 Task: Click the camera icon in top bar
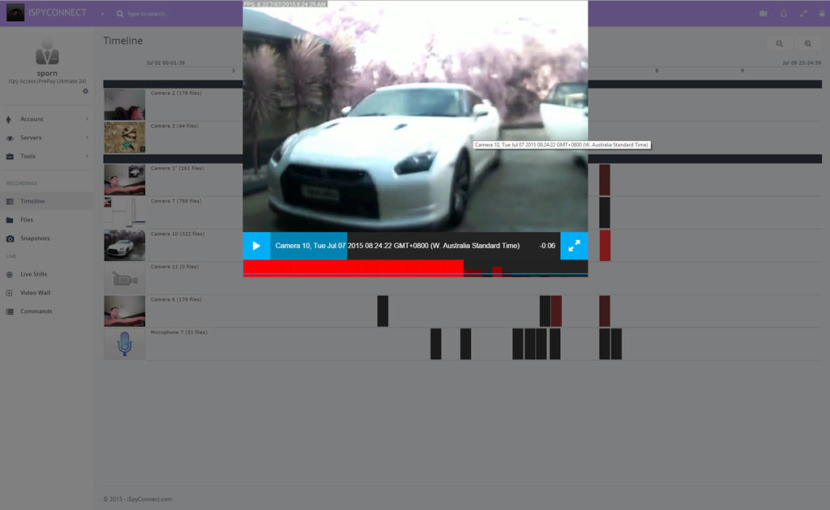[763, 14]
